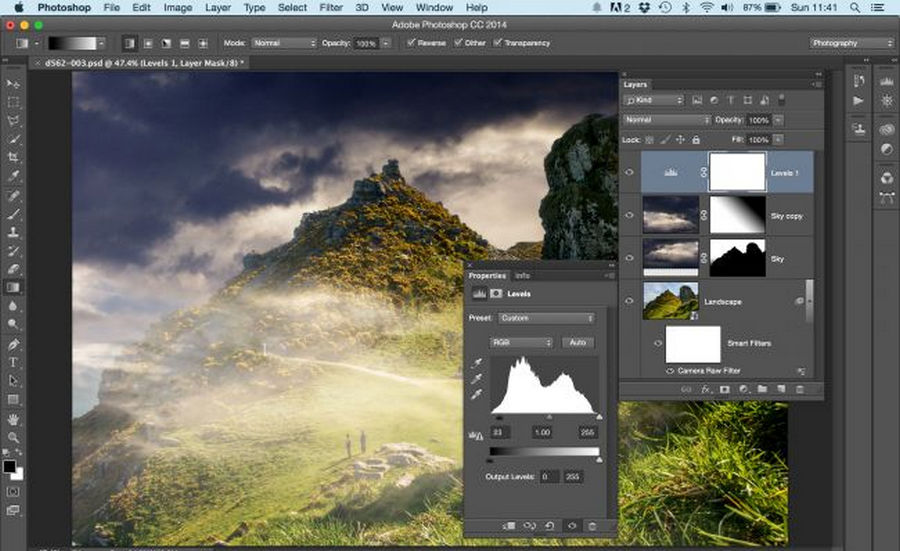Select the Rectangular Marquee tool
This screenshot has height=551, width=900.
[x=13, y=103]
